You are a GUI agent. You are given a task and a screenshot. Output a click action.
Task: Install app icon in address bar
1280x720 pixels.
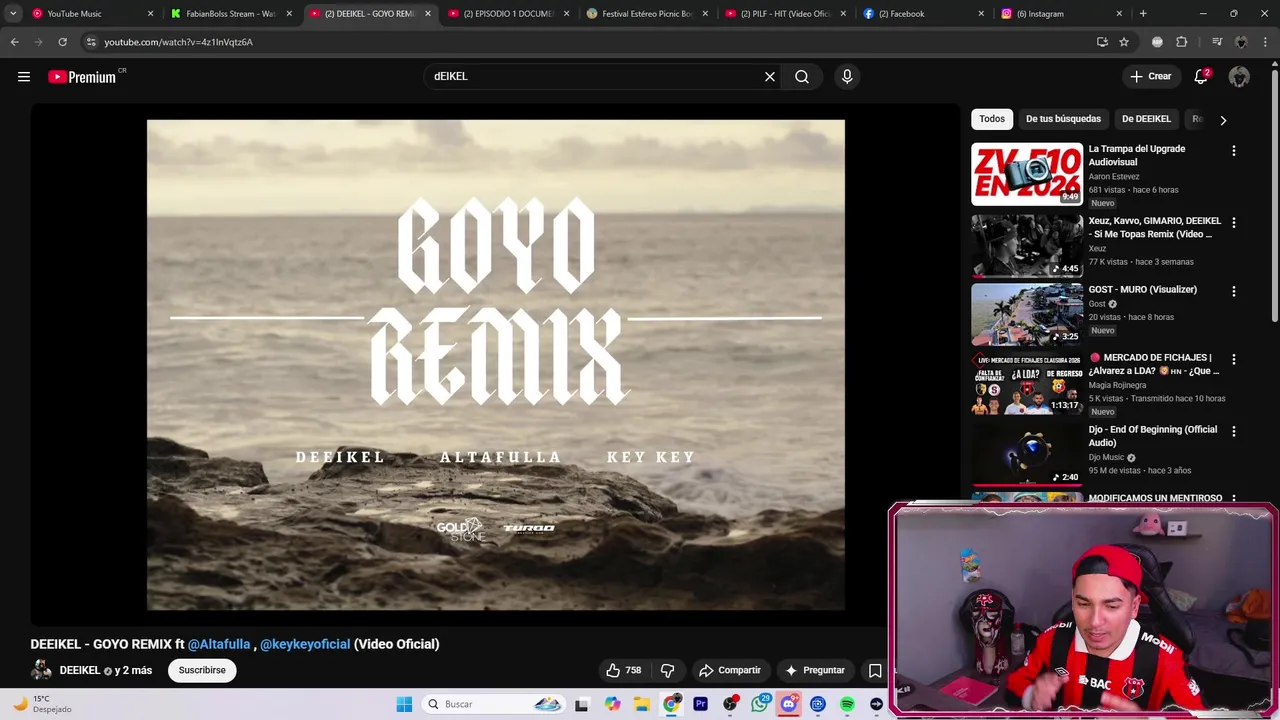point(1102,42)
